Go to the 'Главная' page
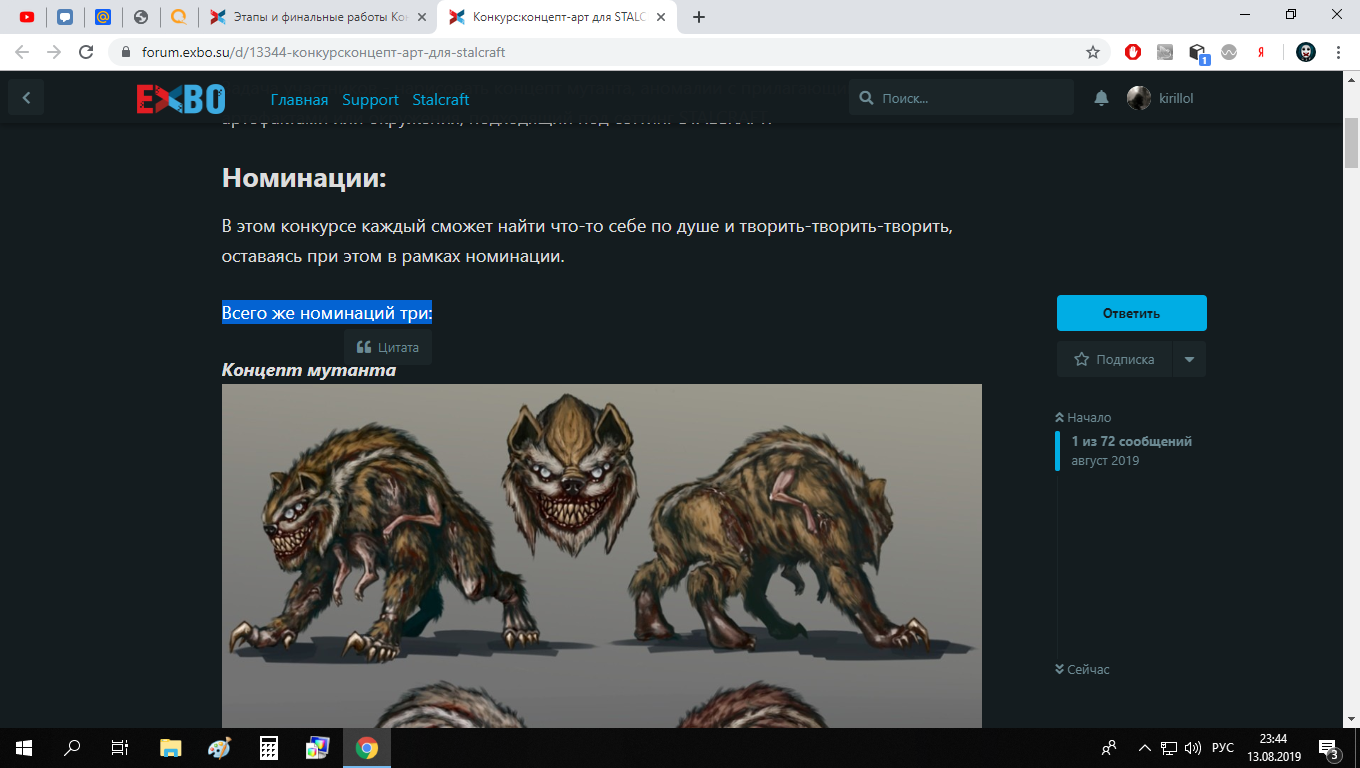 (299, 99)
